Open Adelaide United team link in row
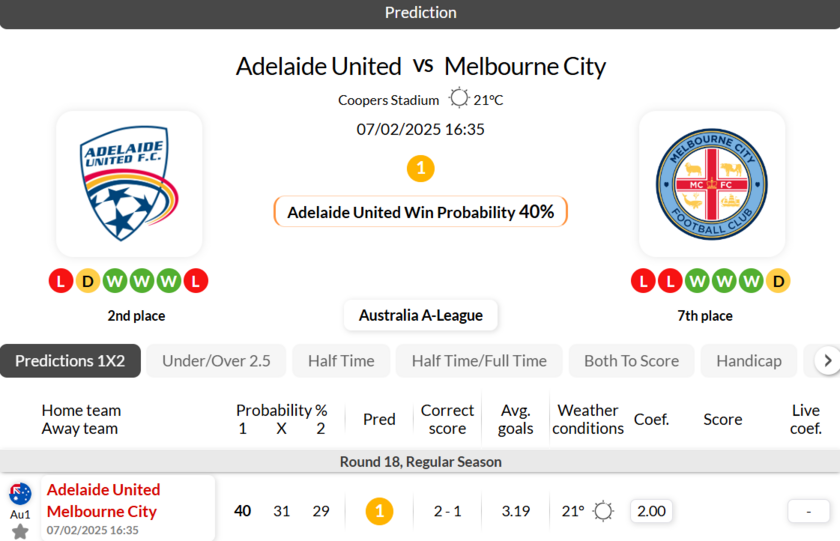Screen dimensions: 840x541 click(x=103, y=490)
